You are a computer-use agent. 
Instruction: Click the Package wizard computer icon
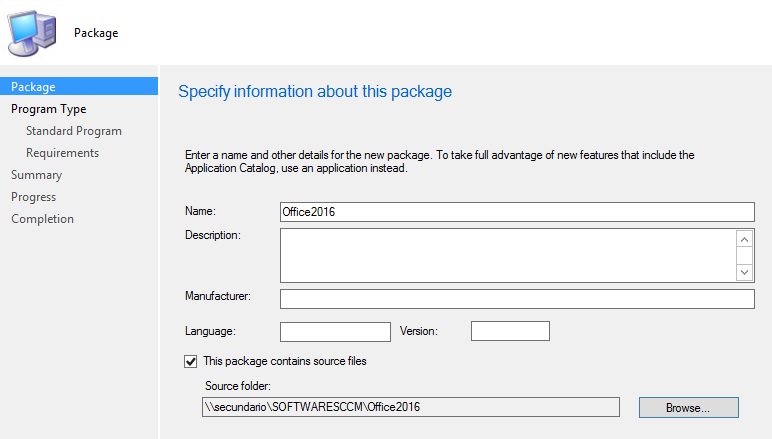click(33, 33)
